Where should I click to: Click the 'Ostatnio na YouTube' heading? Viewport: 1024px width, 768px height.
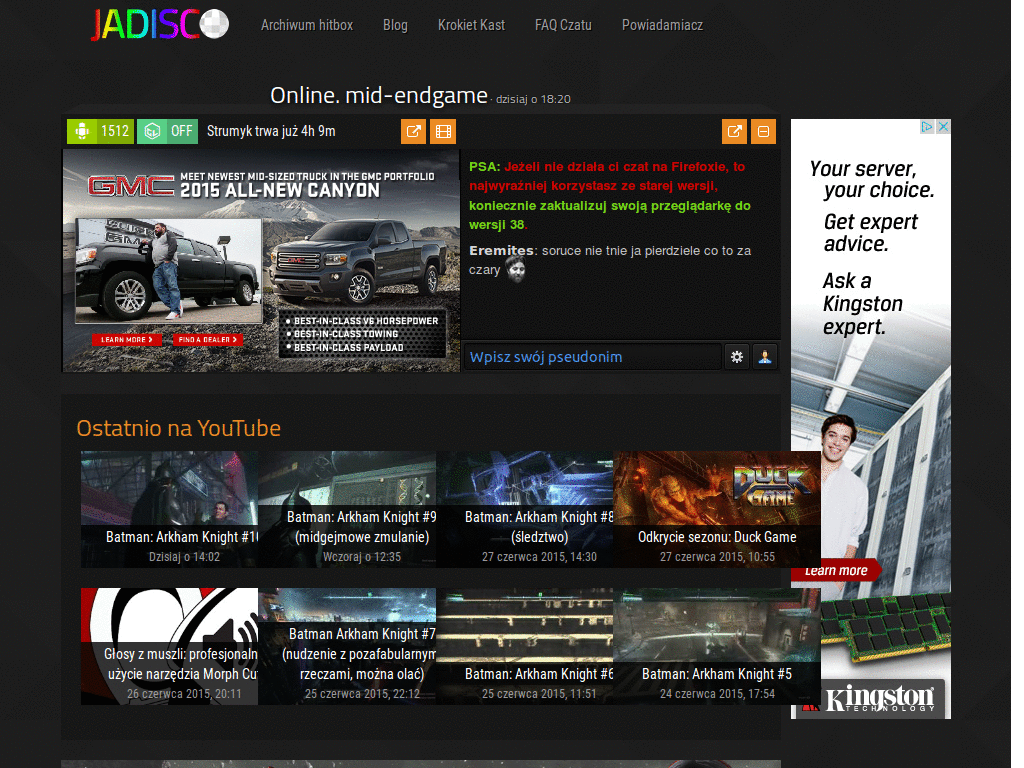coord(178,428)
